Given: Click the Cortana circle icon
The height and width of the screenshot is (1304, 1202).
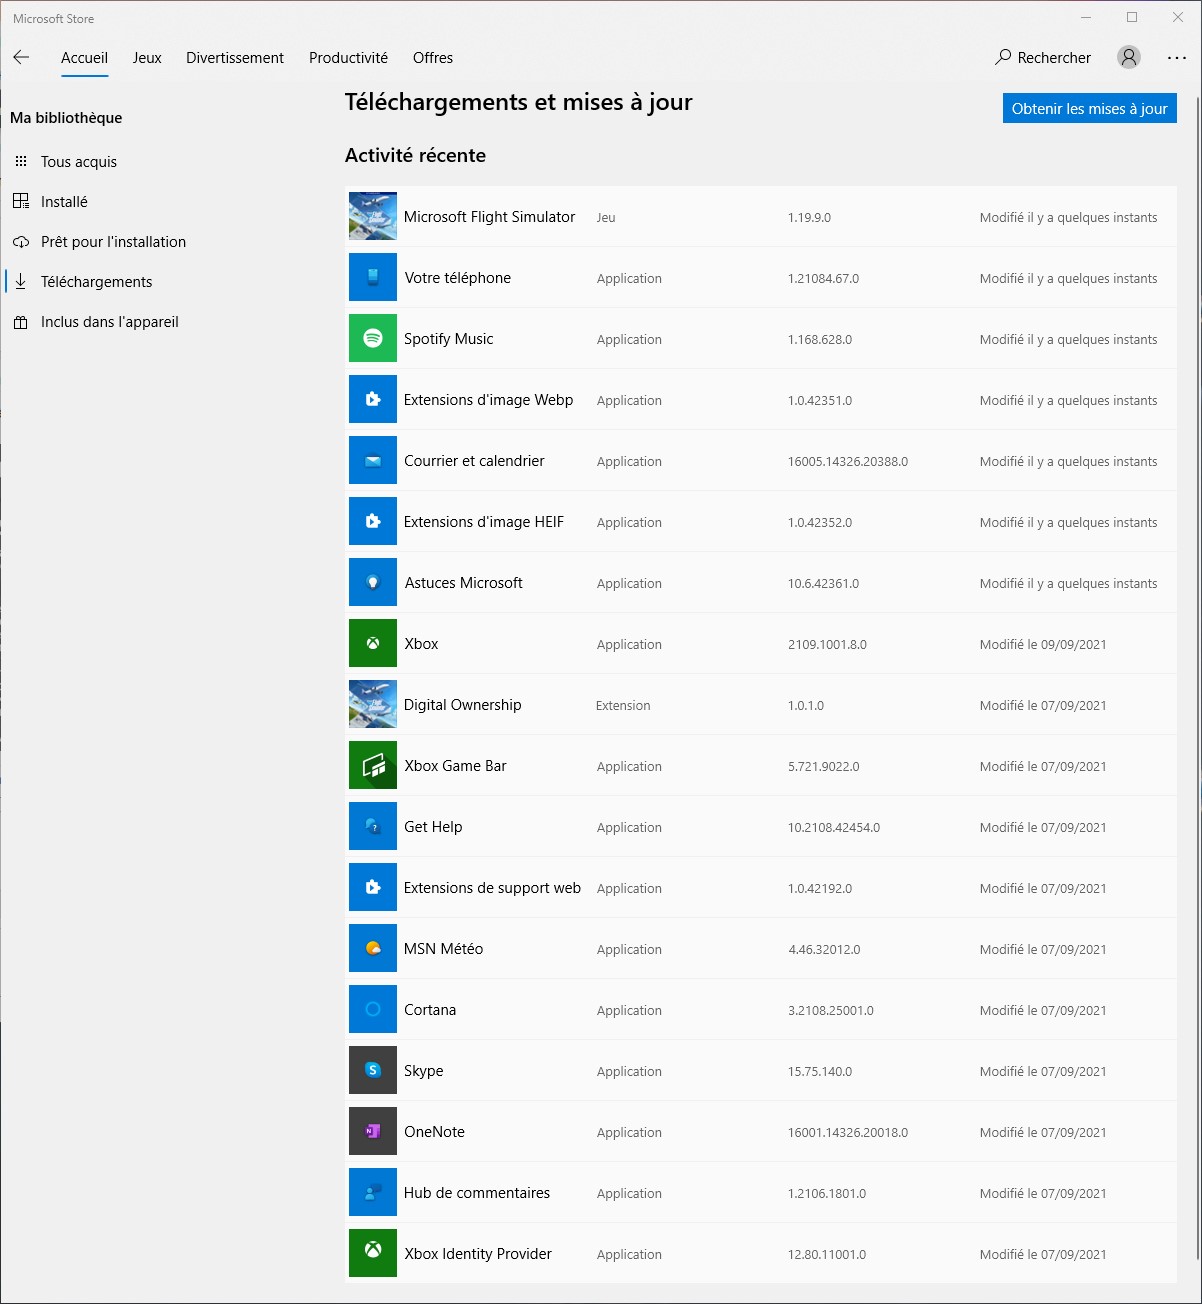Looking at the screenshot, I should (373, 1009).
